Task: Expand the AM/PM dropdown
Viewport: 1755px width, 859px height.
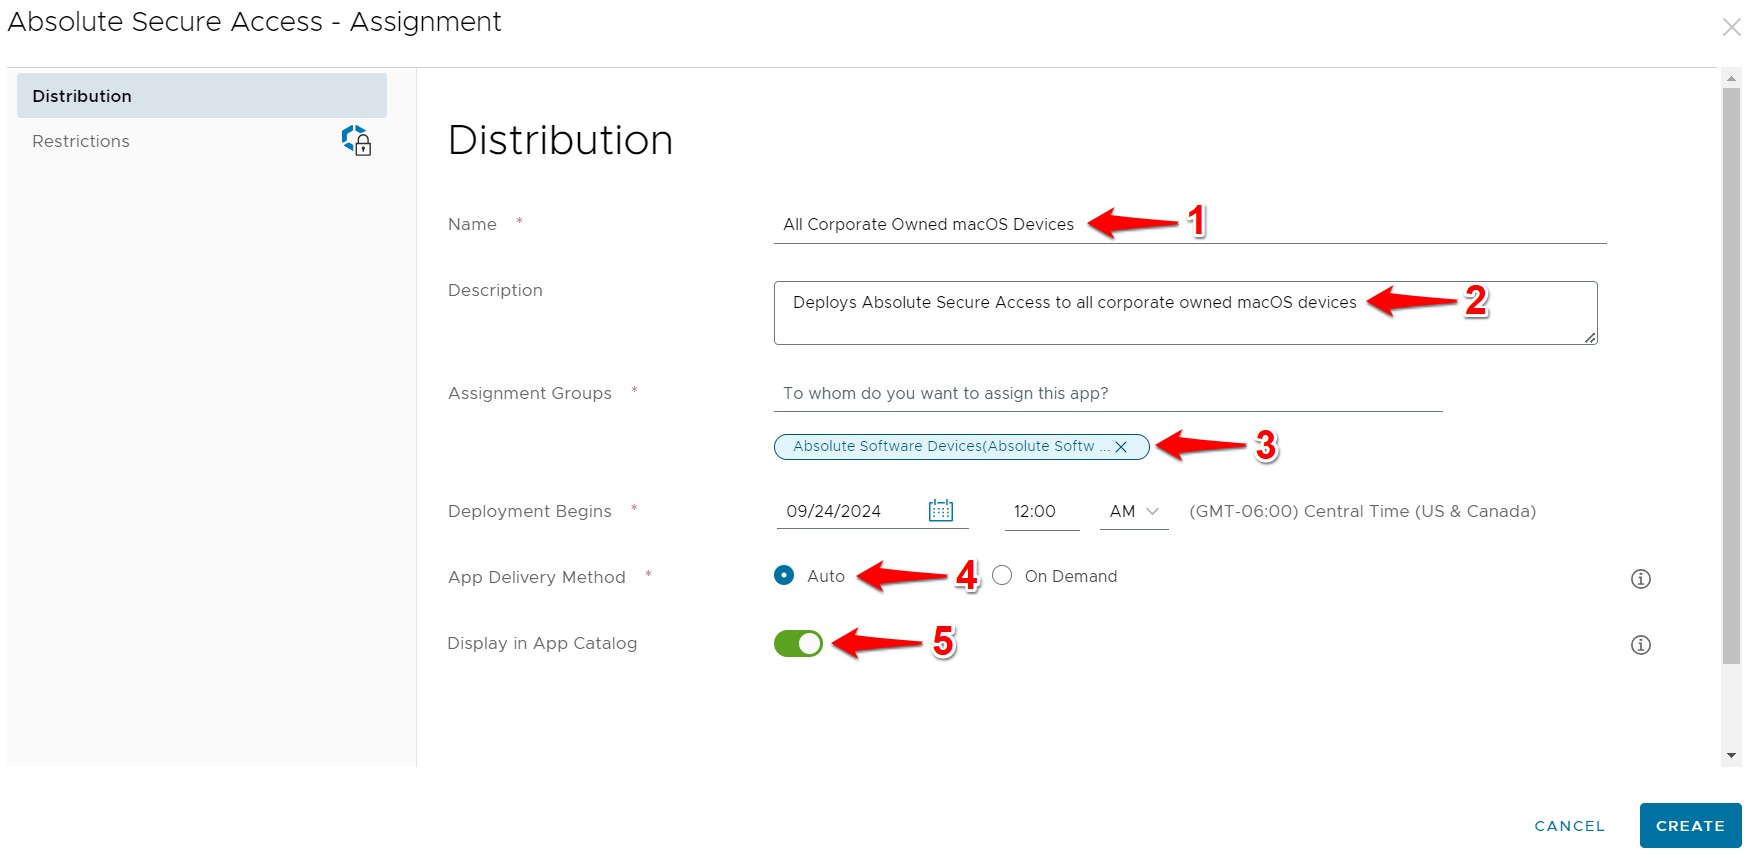Action: (x=1133, y=512)
